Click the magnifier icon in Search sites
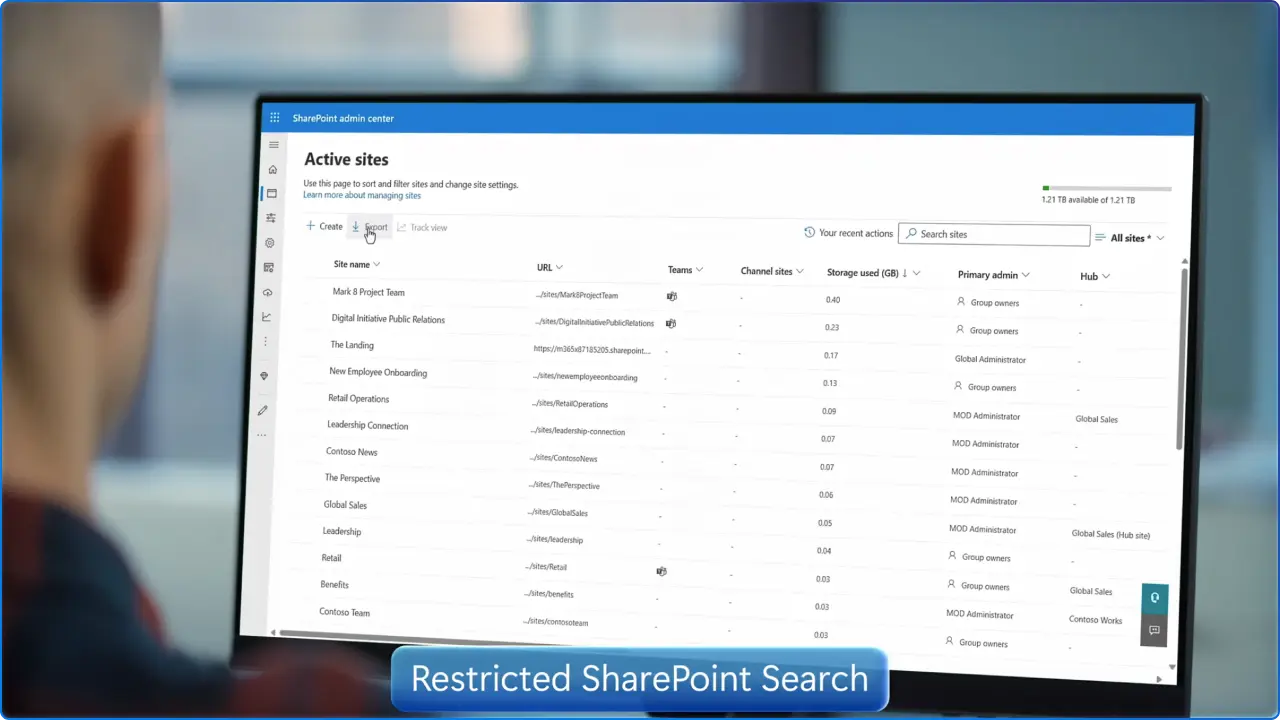Screen dimensions: 1280x720 [x=911, y=233]
